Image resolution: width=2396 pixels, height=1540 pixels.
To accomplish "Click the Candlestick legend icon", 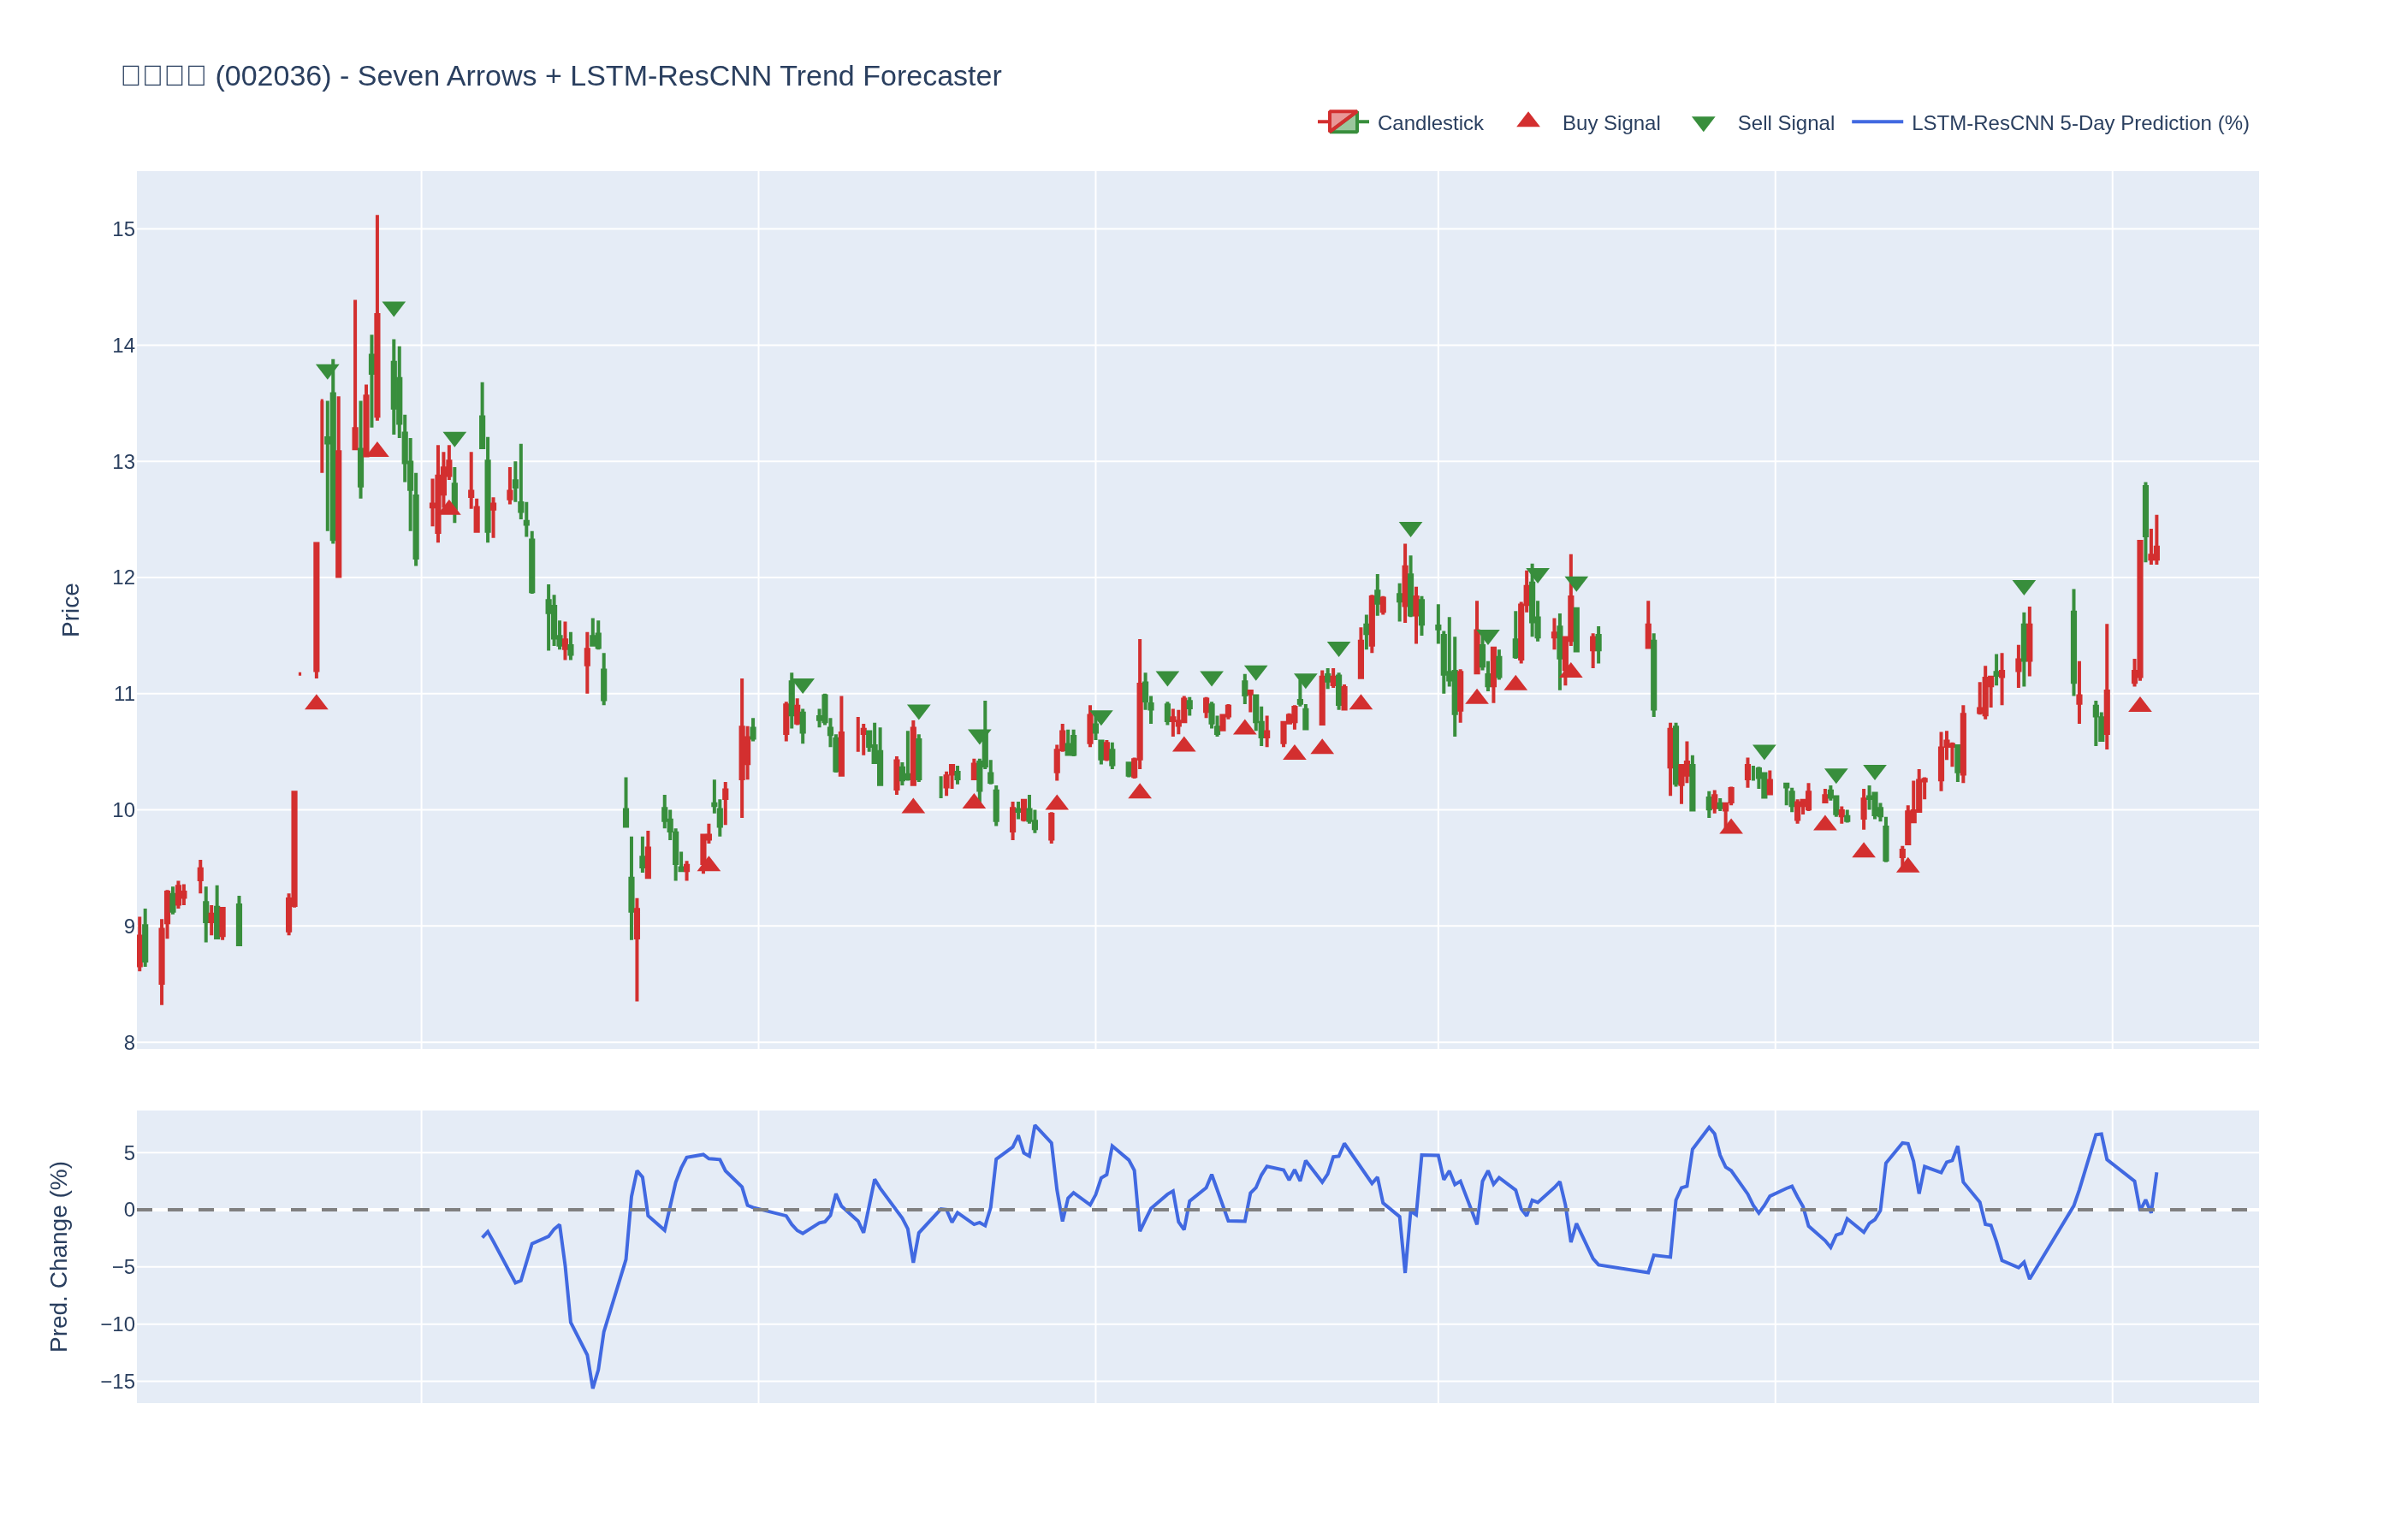I will coord(1342,122).
